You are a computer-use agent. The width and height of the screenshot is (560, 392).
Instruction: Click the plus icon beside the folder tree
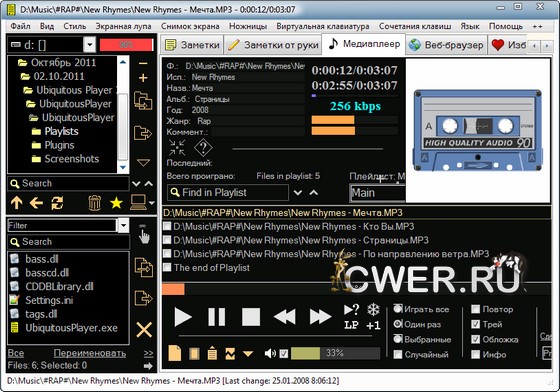(x=143, y=77)
